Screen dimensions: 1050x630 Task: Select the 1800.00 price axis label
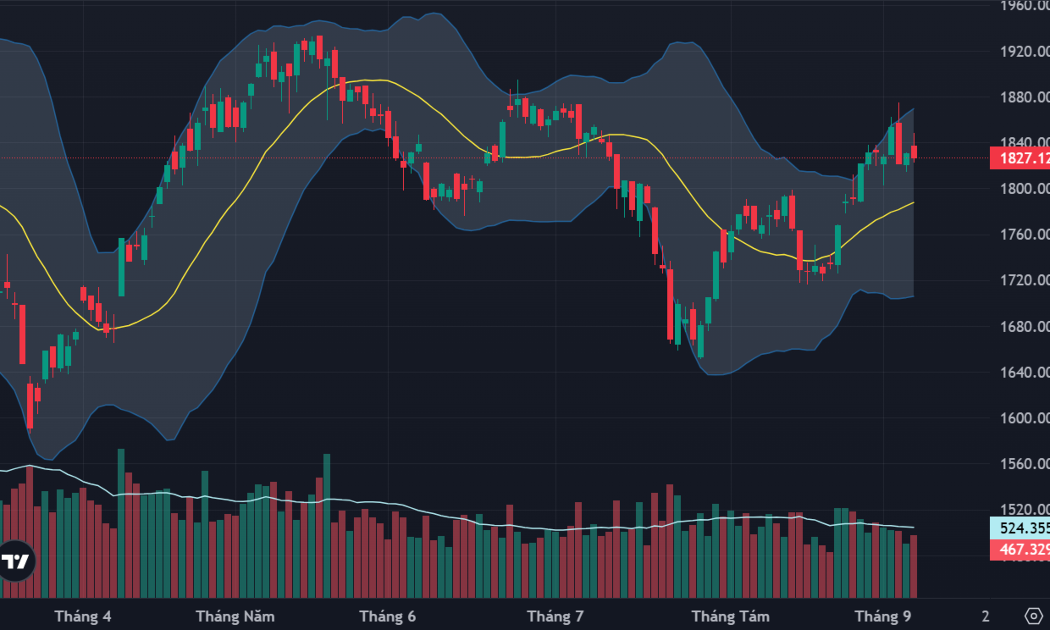click(1025, 189)
